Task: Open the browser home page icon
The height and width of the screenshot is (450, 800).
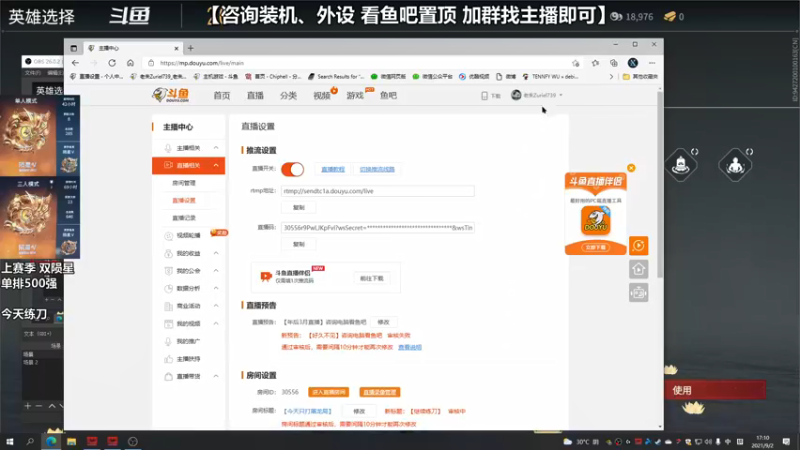Action: click(130, 63)
